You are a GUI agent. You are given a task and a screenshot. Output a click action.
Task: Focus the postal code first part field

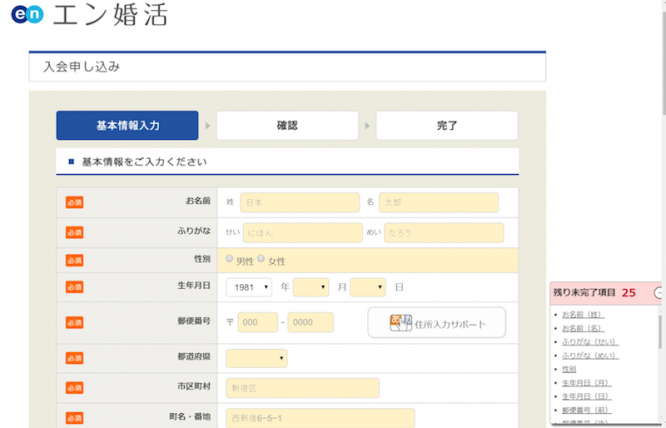(258, 322)
